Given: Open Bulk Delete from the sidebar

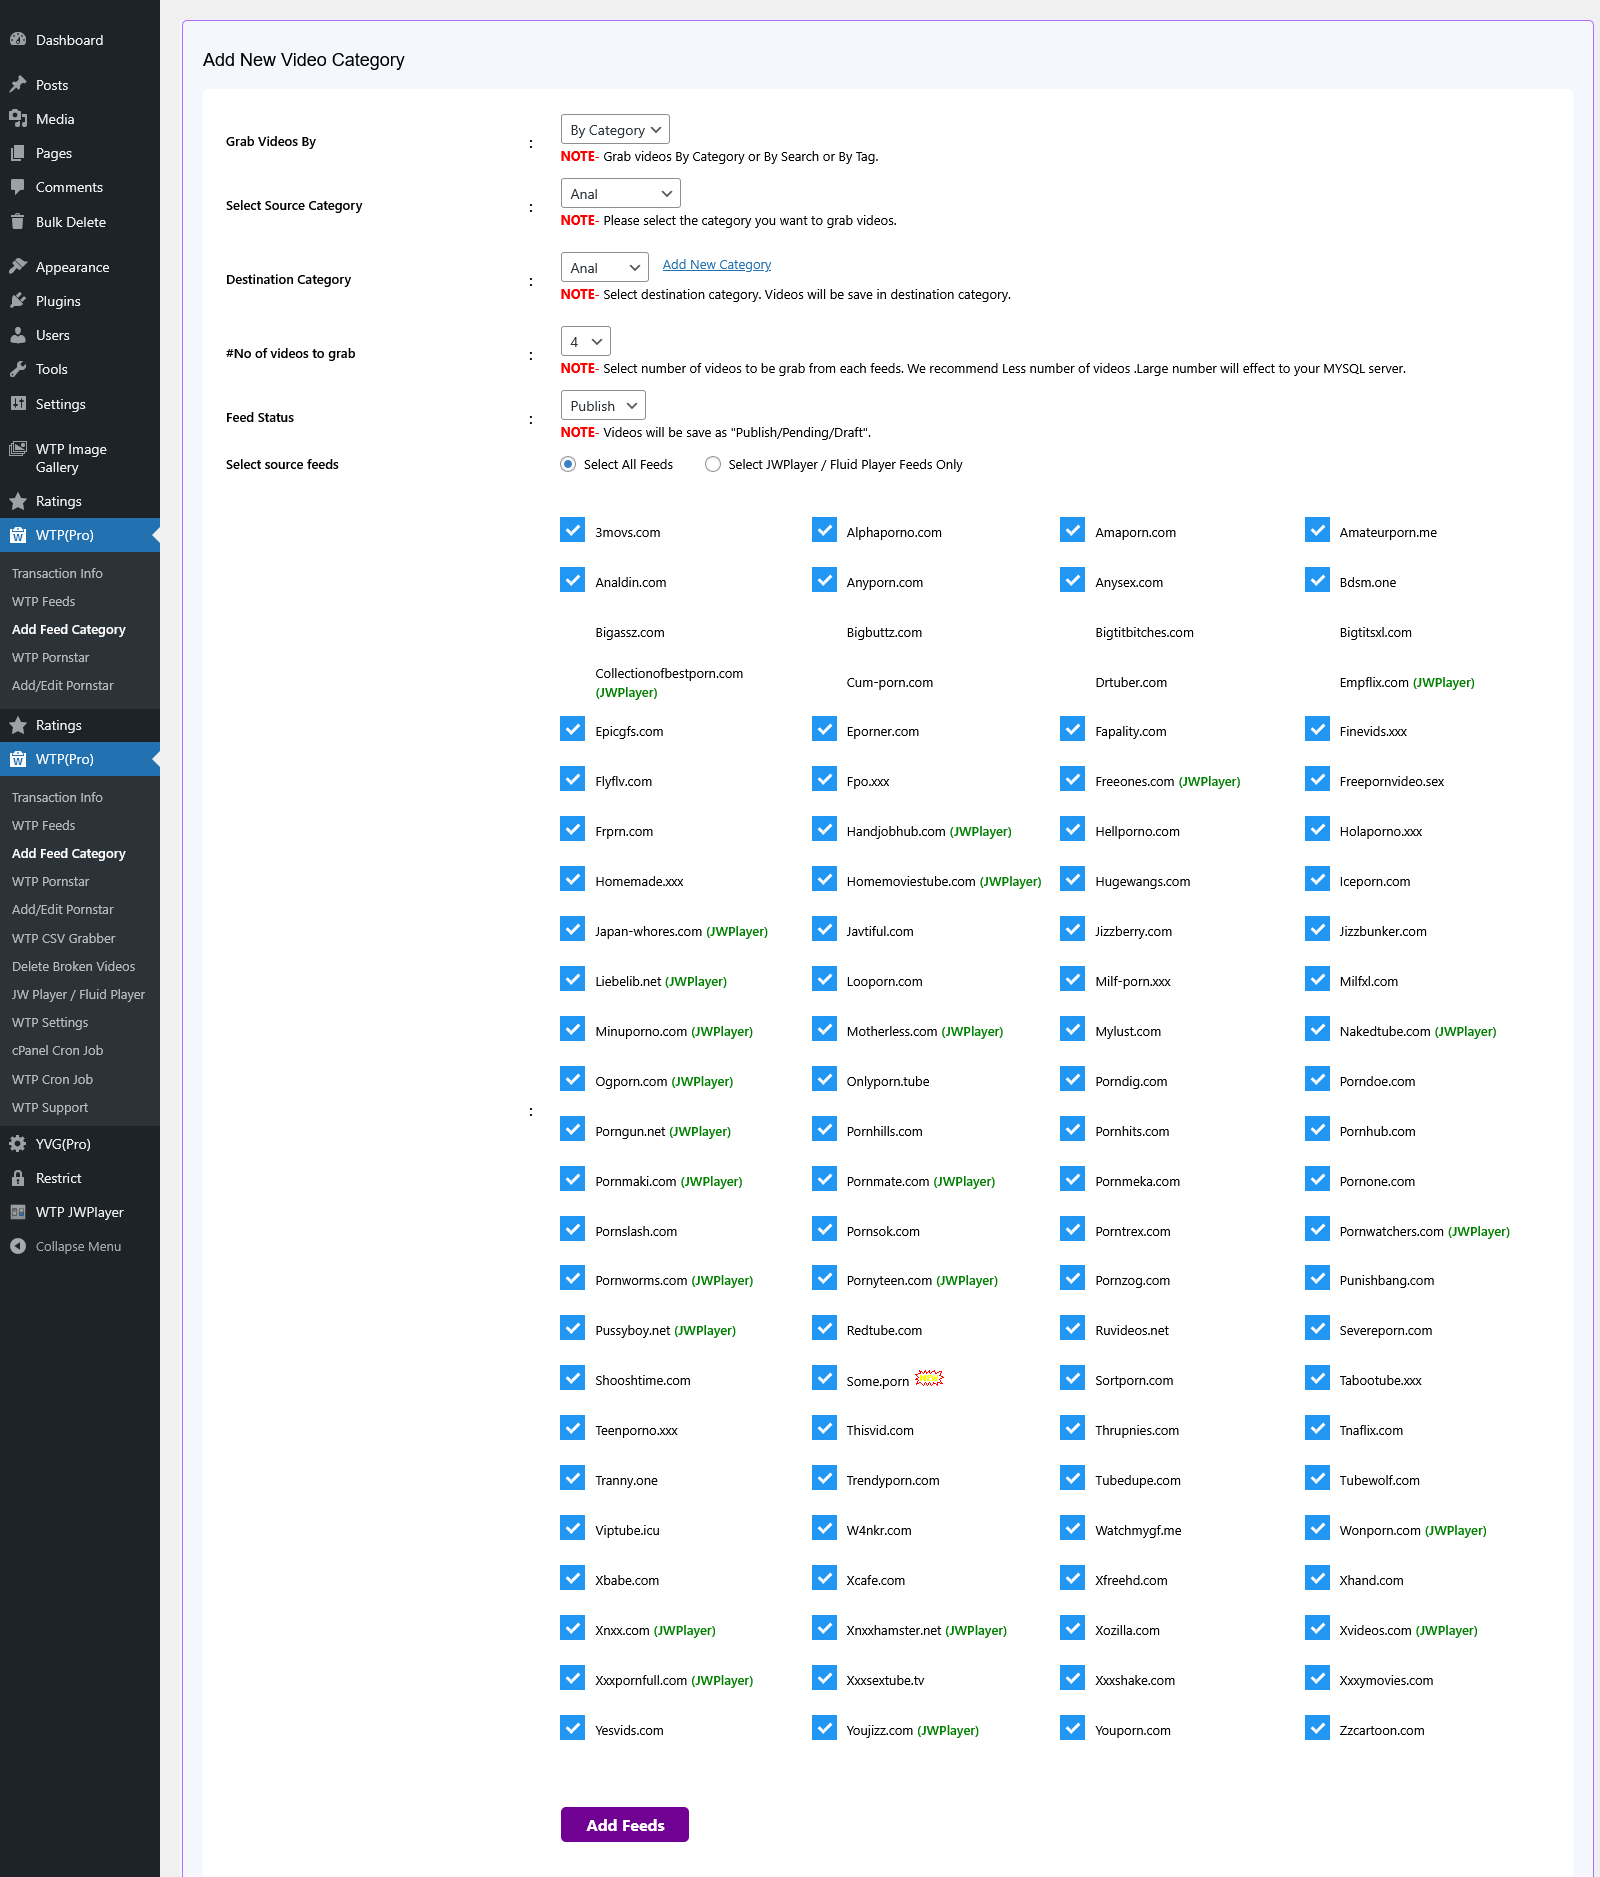Looking at the screenshot, I should click(18, 222).
